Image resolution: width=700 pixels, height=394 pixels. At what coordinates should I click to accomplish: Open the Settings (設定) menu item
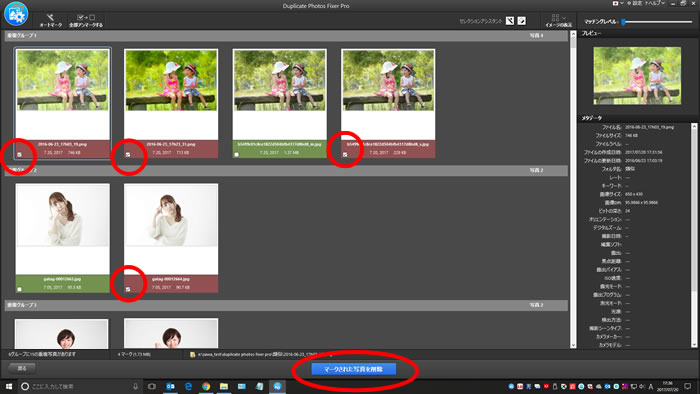point(635,3)
